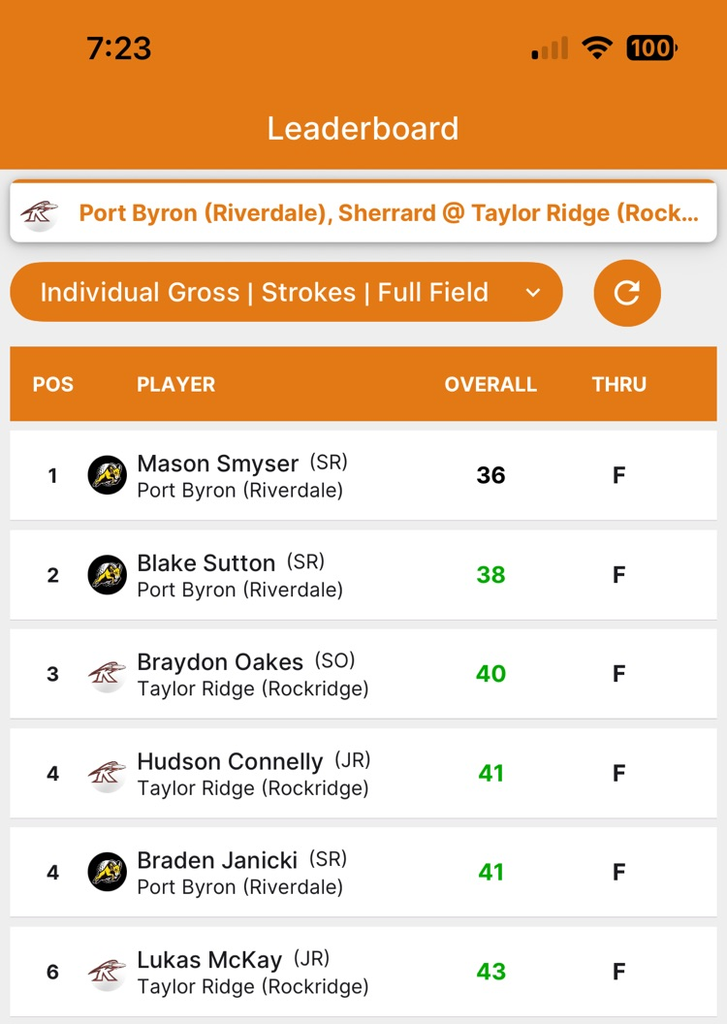Tap Blake Sutton's Riverdale team logo
This screenshot has width=727, height=1024.
click(x=107, y=575)
